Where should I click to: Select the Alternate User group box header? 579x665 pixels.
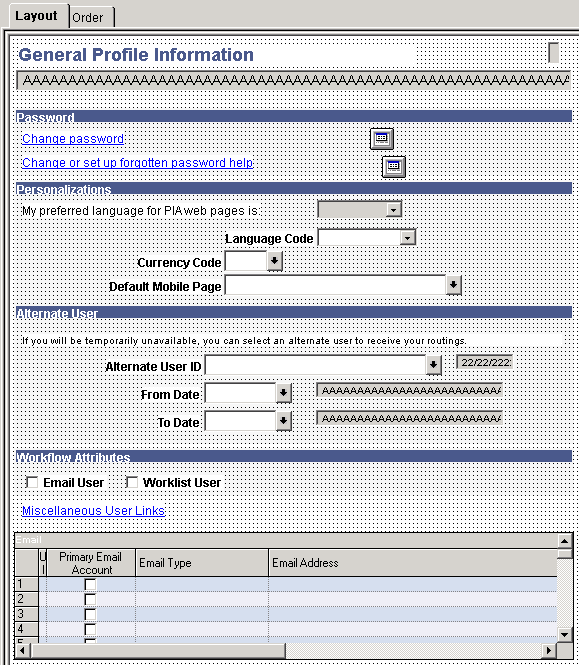(294, 313)
